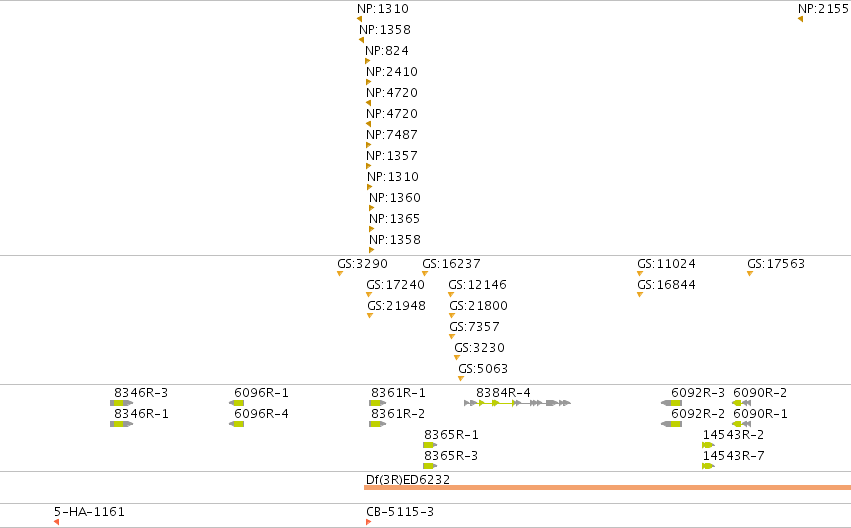Select the NP:2155 insertion marker
The image size is (851, 528).
tap(800, 20)
